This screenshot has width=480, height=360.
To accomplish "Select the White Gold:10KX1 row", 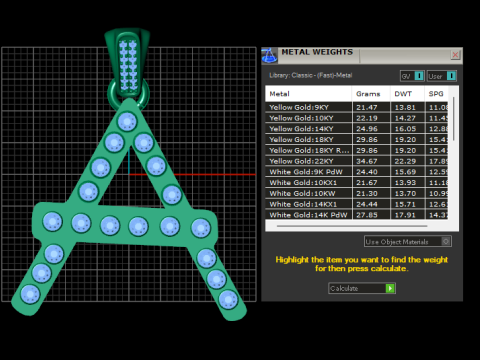I will tap(357, 183).
